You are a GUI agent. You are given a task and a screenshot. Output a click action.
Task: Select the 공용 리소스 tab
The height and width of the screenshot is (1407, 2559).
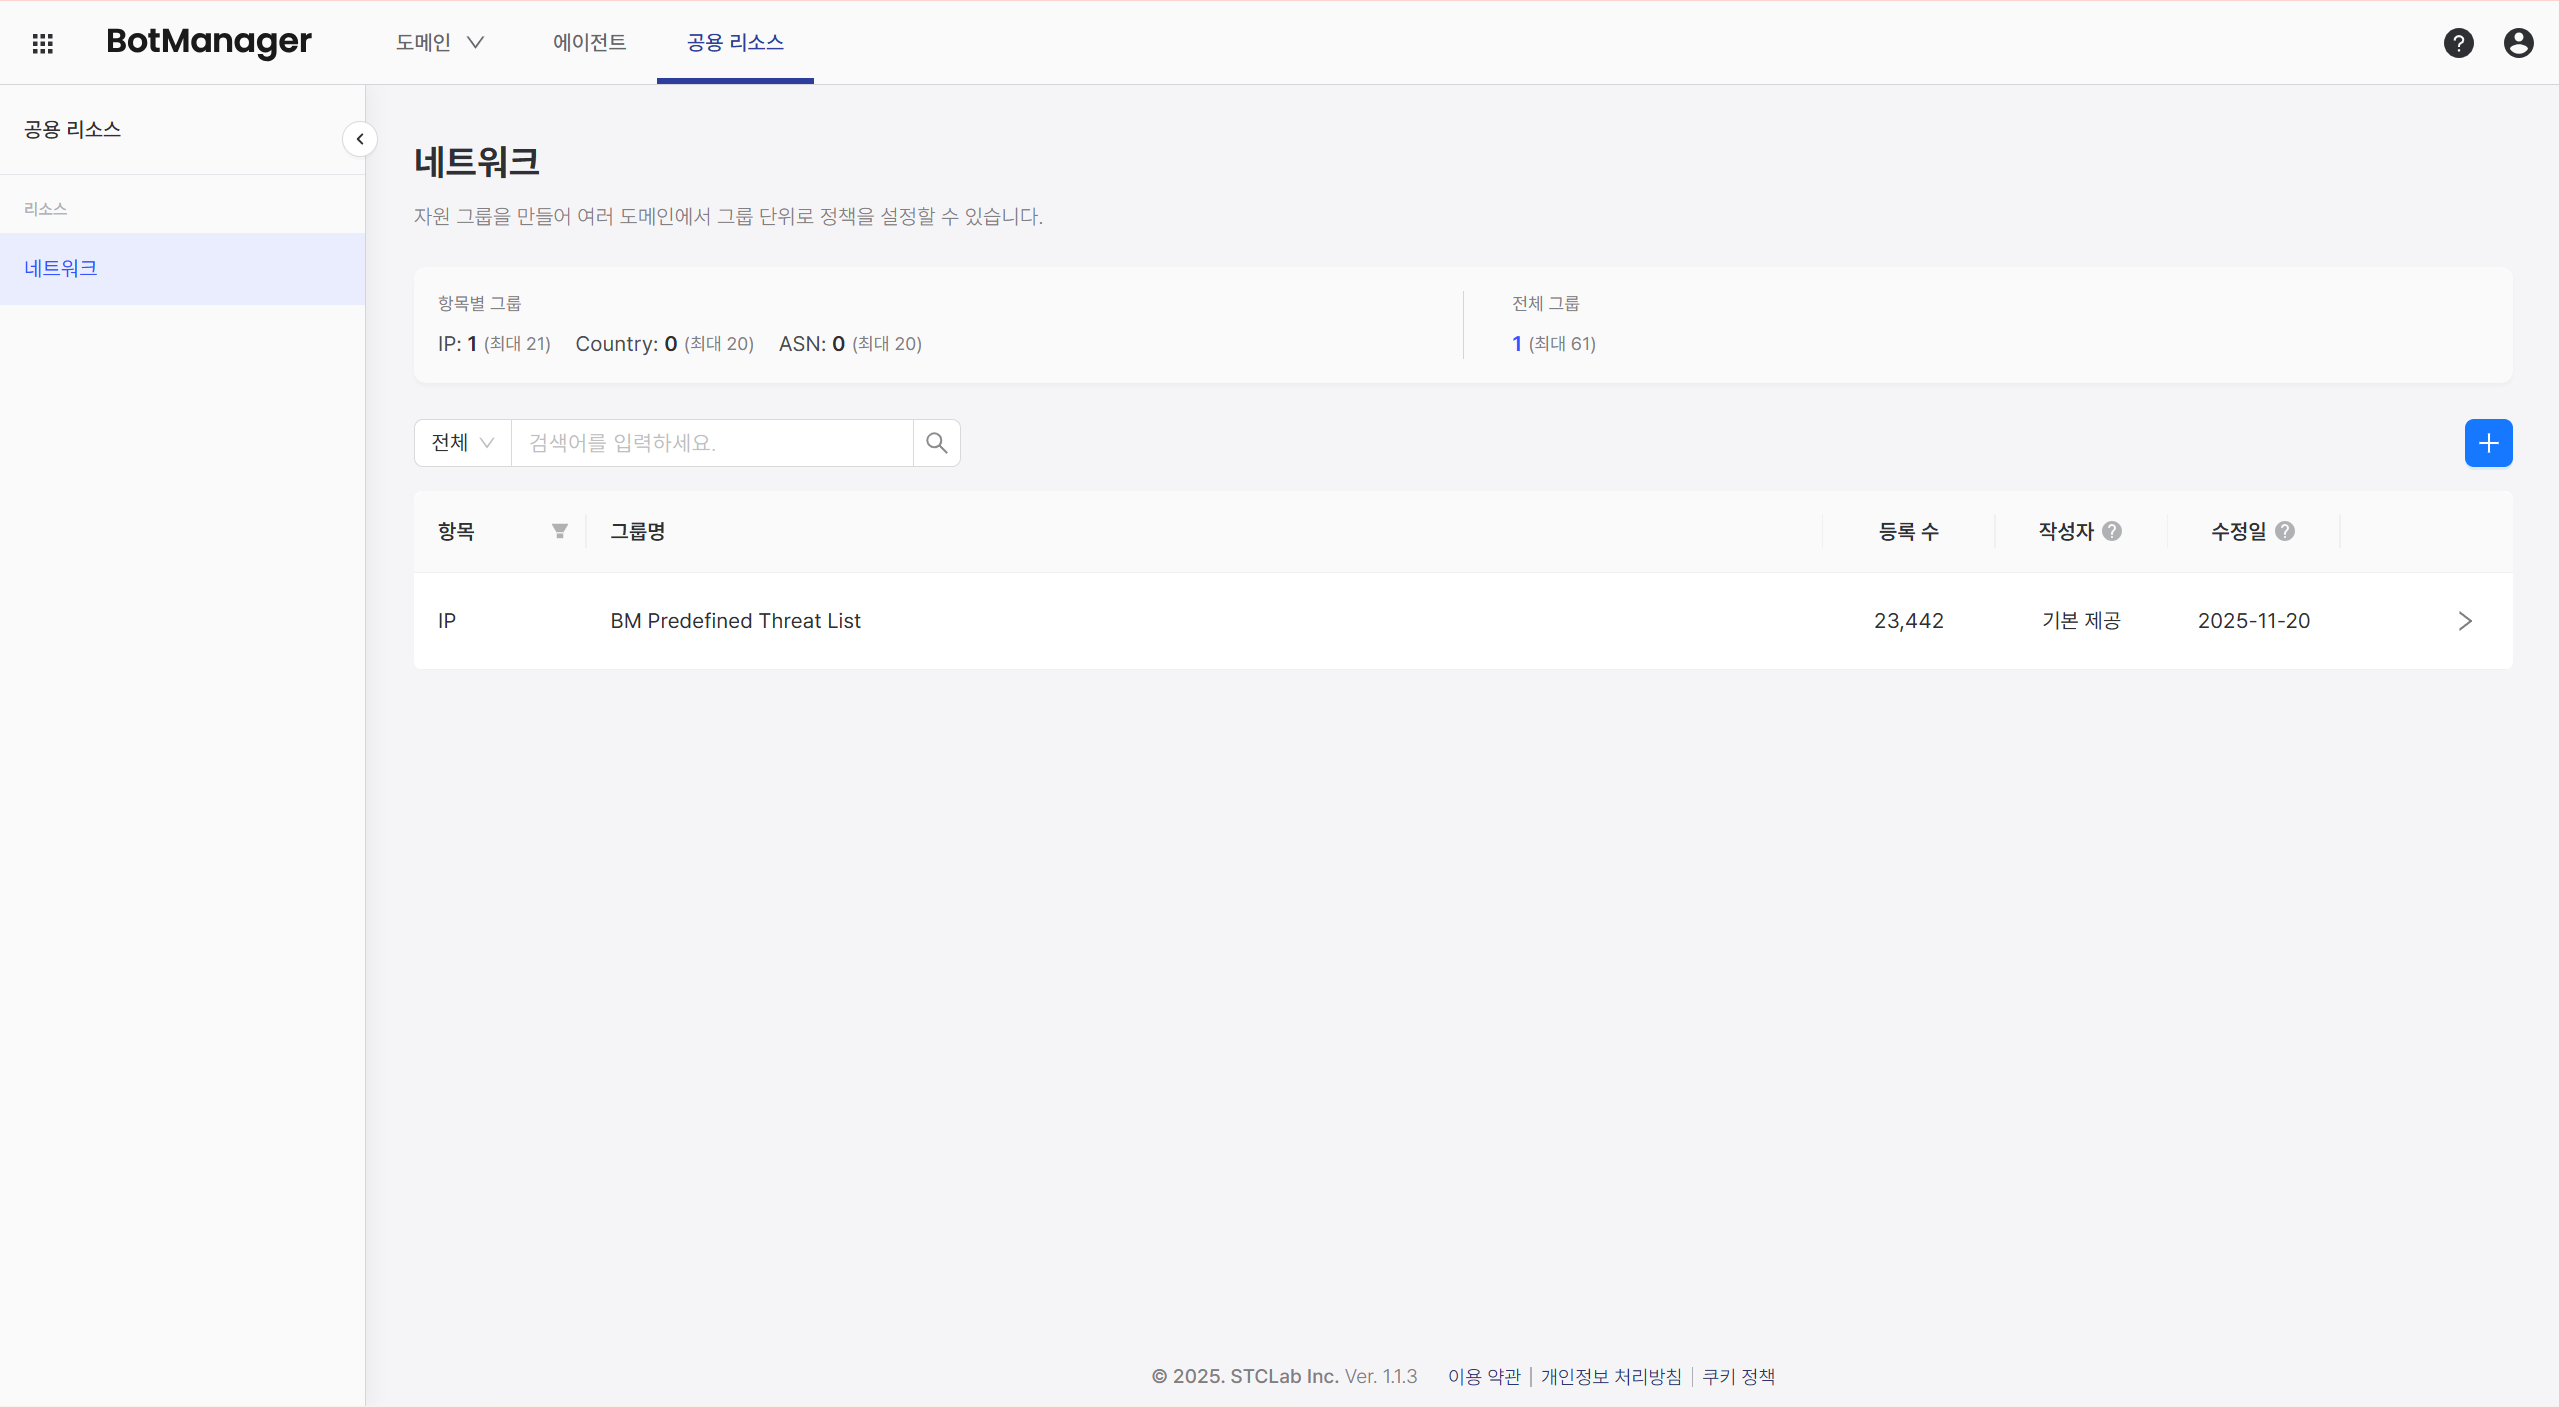(x=735, y=42)
